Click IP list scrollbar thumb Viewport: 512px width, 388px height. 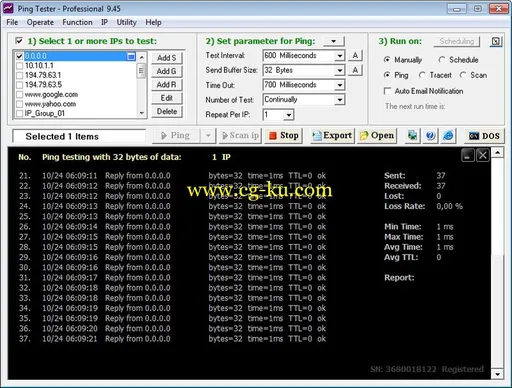click(142, 70)
